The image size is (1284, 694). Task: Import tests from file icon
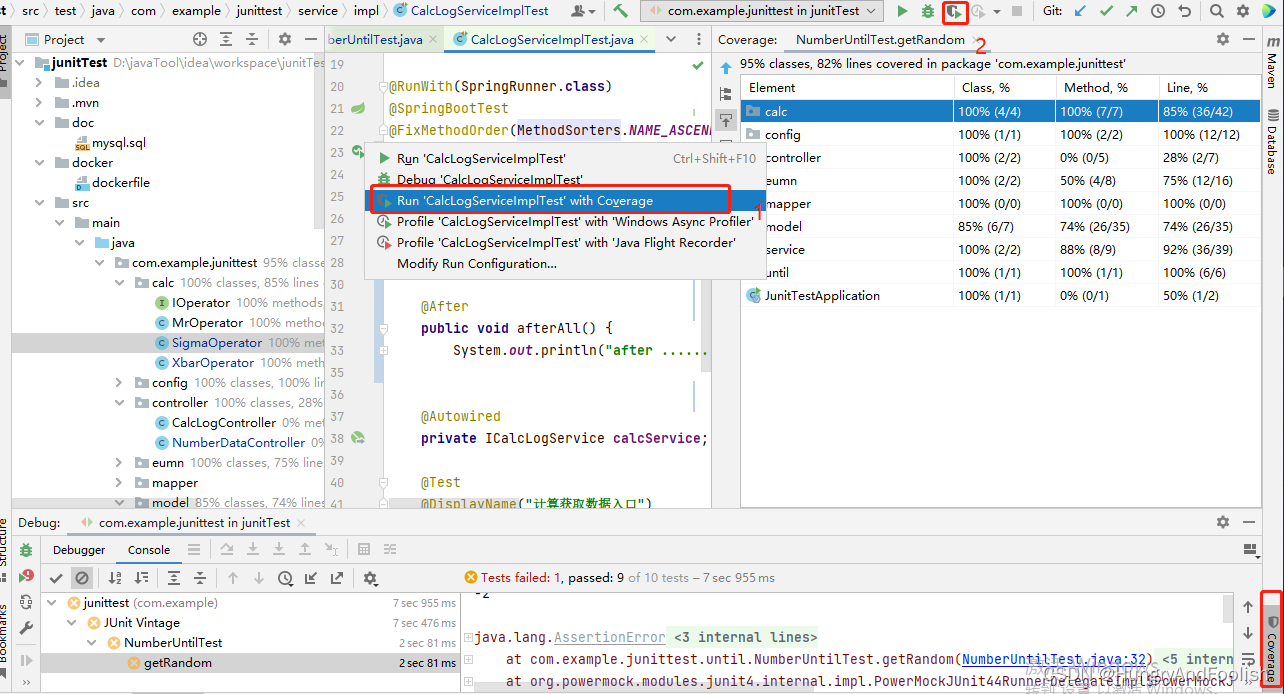pyautogui.click(x=311, y=578)
